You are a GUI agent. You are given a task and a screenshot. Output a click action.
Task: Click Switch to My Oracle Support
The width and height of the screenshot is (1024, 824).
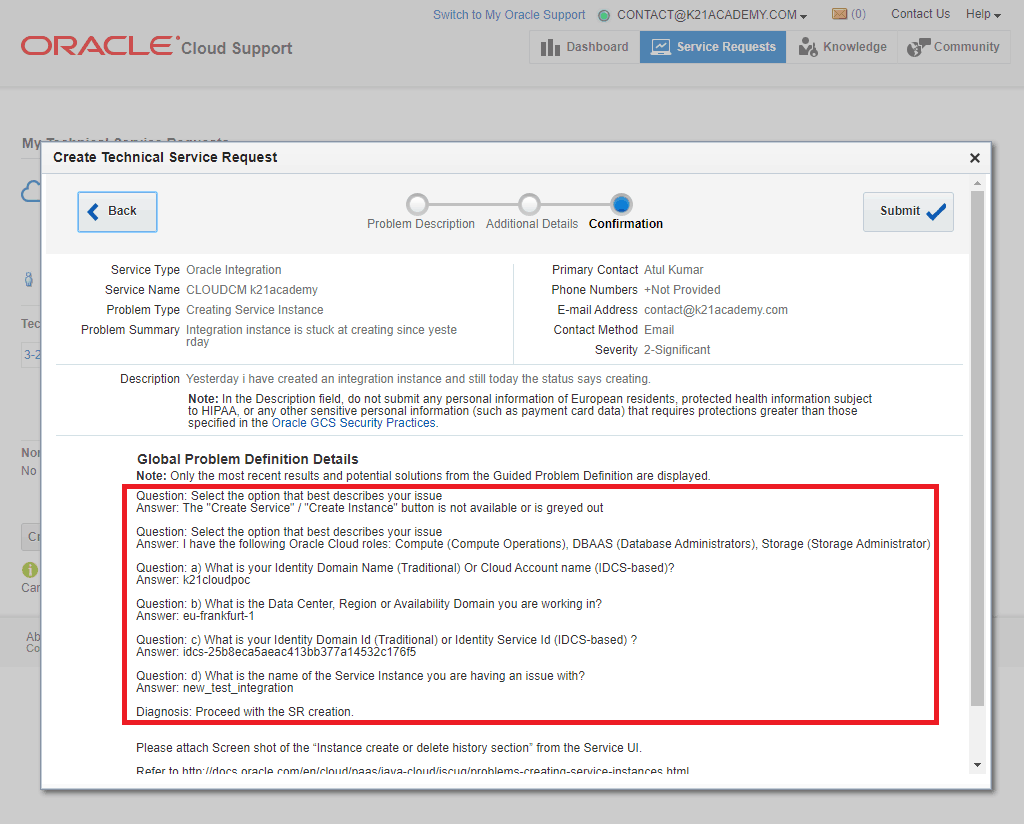pos(509,14)
